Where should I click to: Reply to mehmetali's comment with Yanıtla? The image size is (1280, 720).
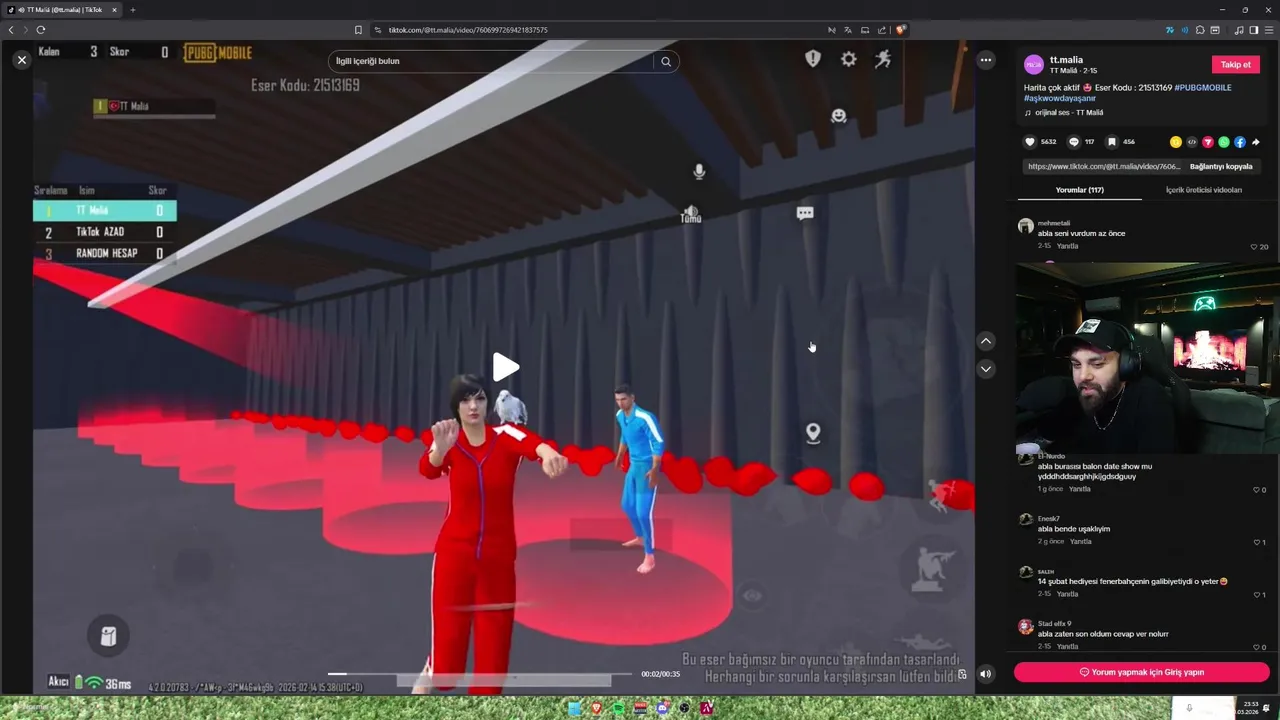point(1068,246)
